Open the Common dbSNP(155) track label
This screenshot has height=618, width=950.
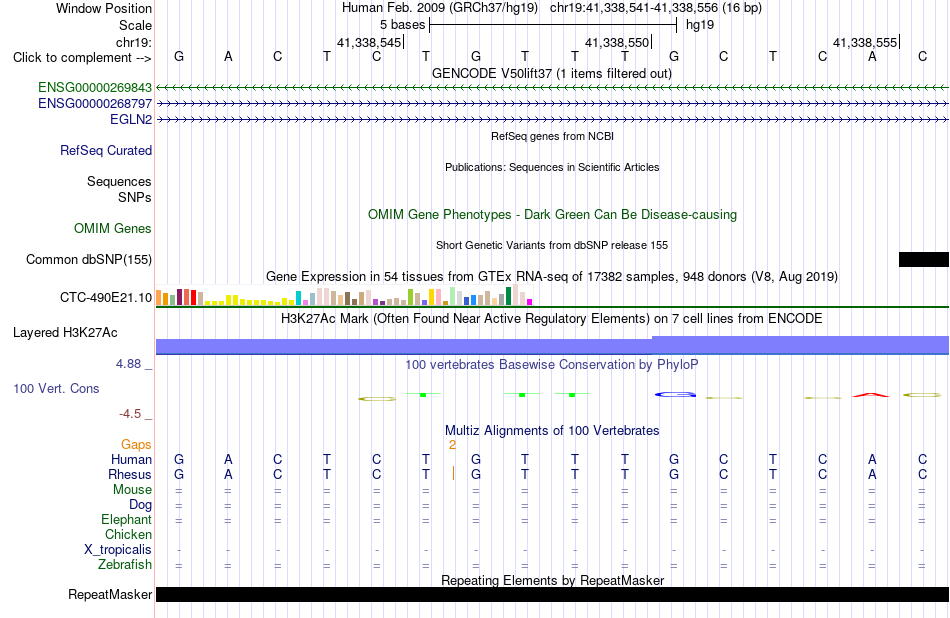(88, 259)
